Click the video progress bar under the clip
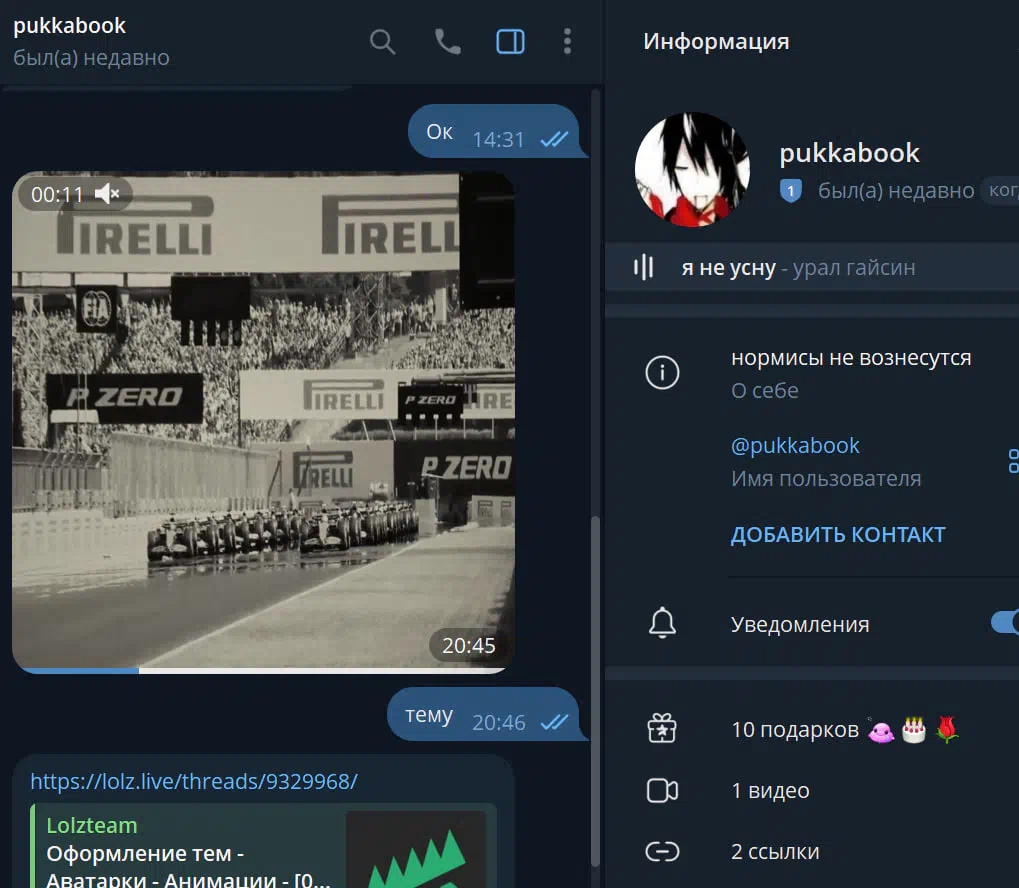The image size is (1019, 888). tap(263, 670)
